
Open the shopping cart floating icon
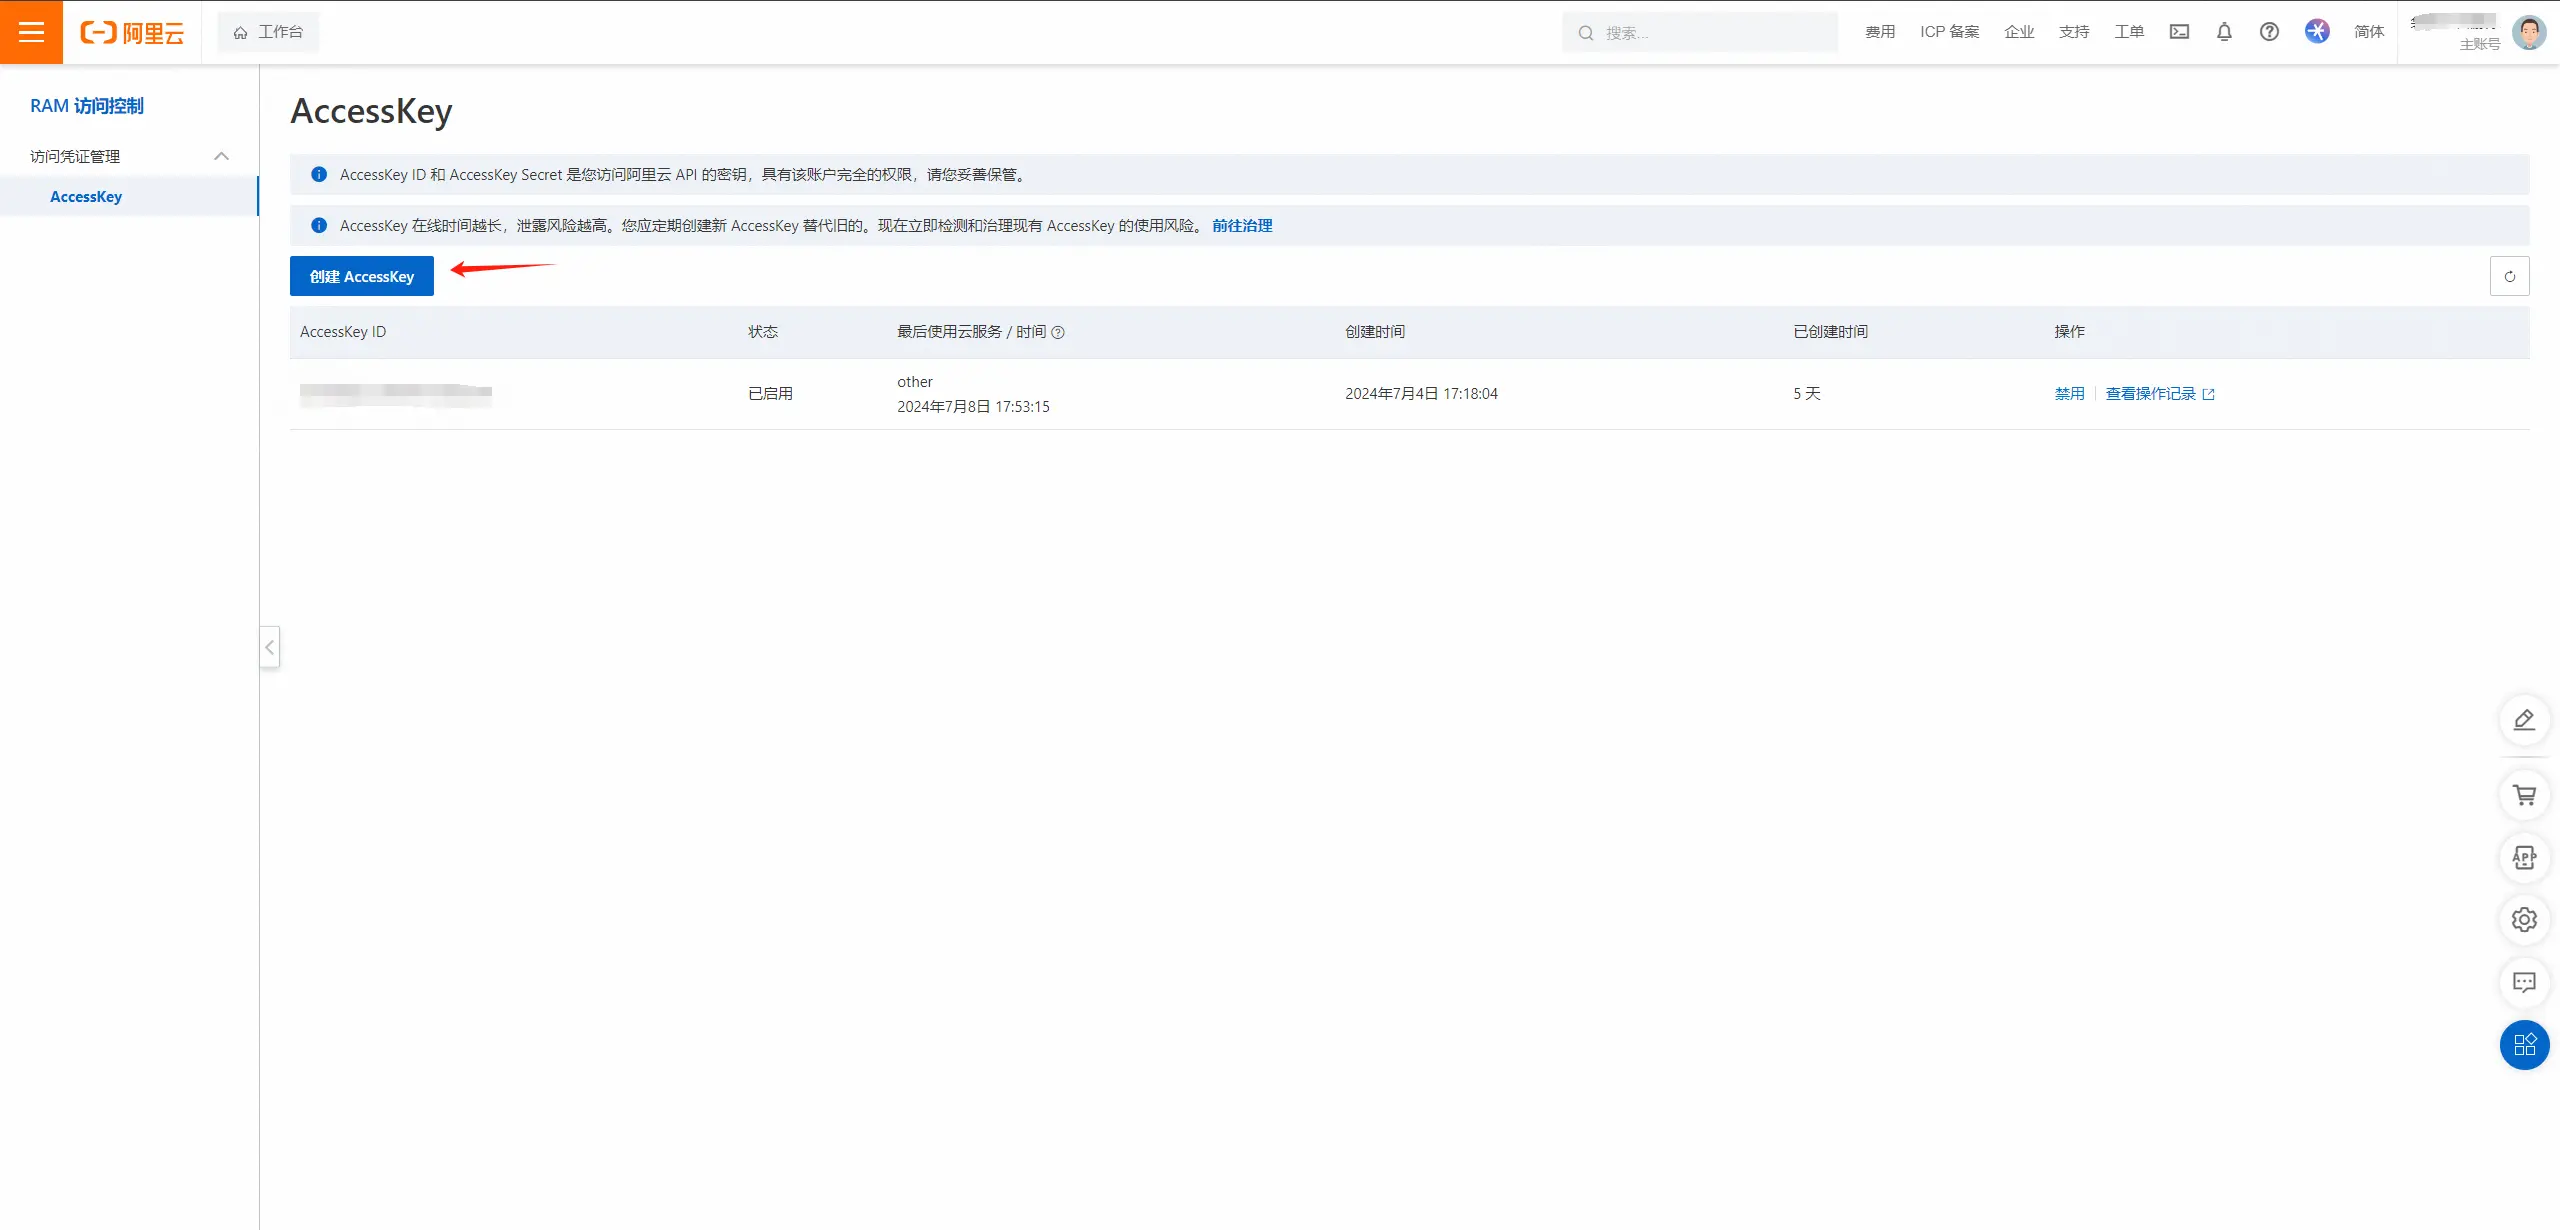click(x=2524, y=795)
